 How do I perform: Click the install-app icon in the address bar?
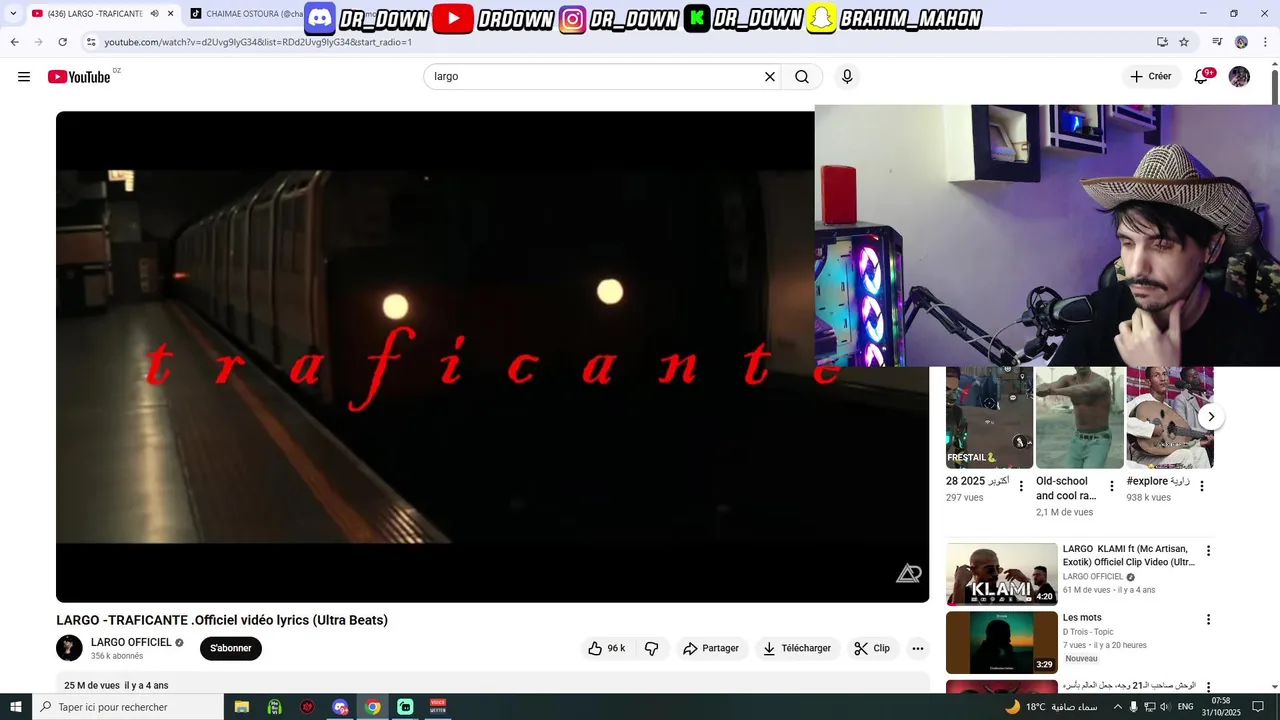1162,42
